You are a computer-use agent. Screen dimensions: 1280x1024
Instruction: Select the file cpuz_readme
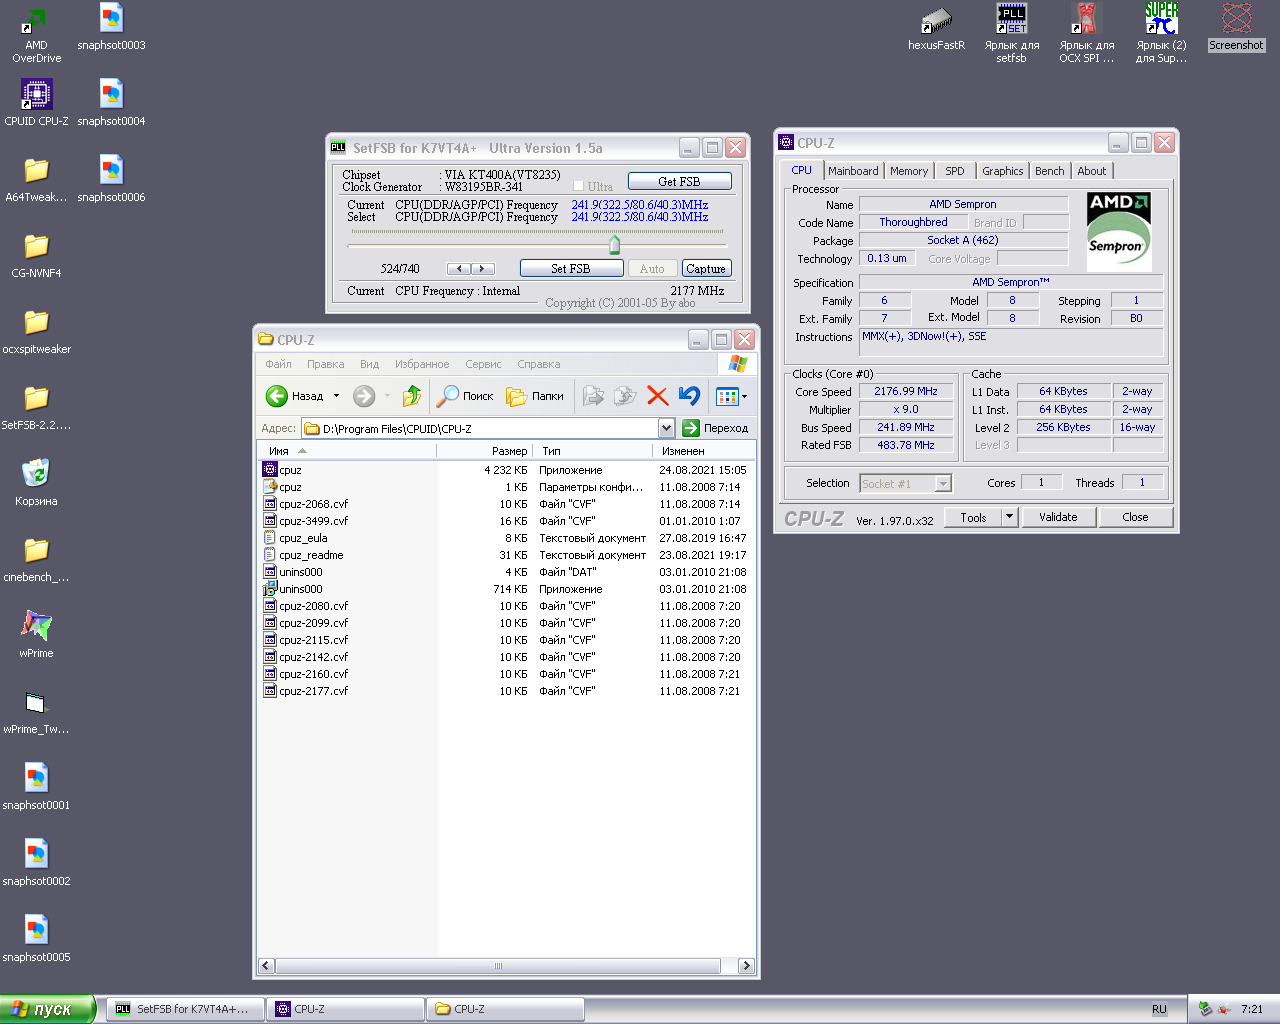pyautogui.click(x=310, y=555)
